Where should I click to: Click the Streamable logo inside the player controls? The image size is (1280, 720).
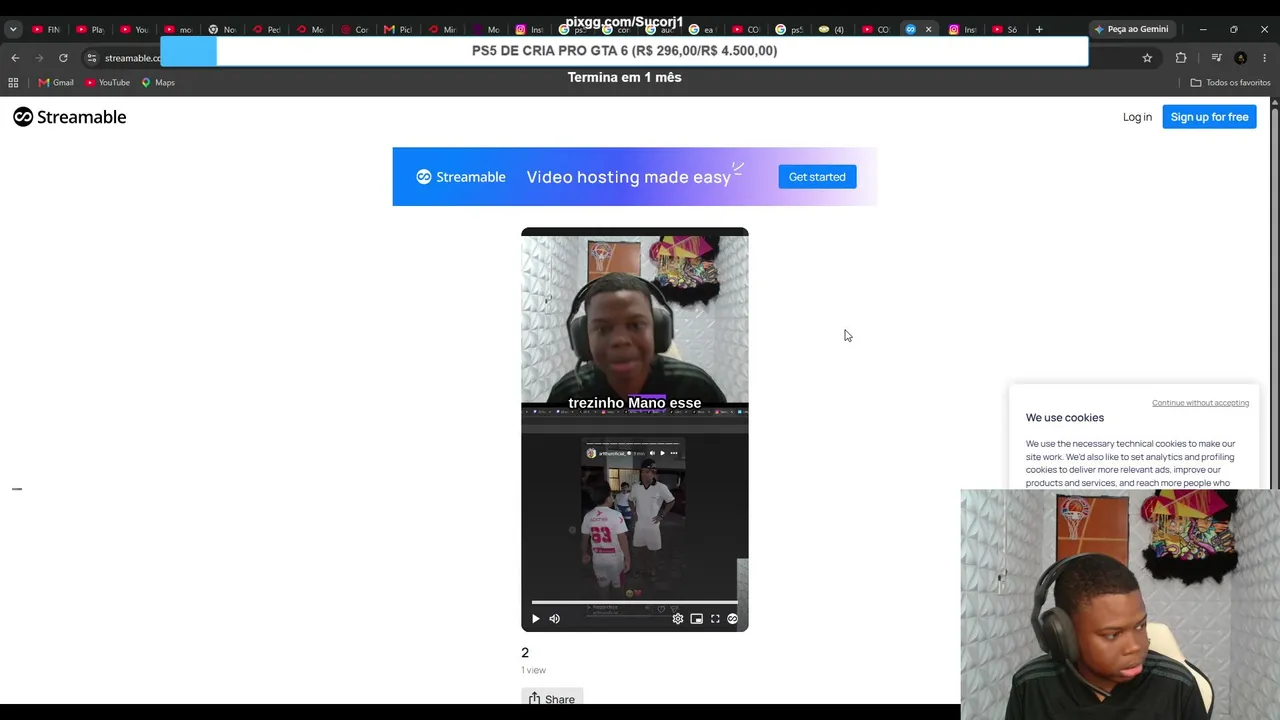tap(733, 619)
